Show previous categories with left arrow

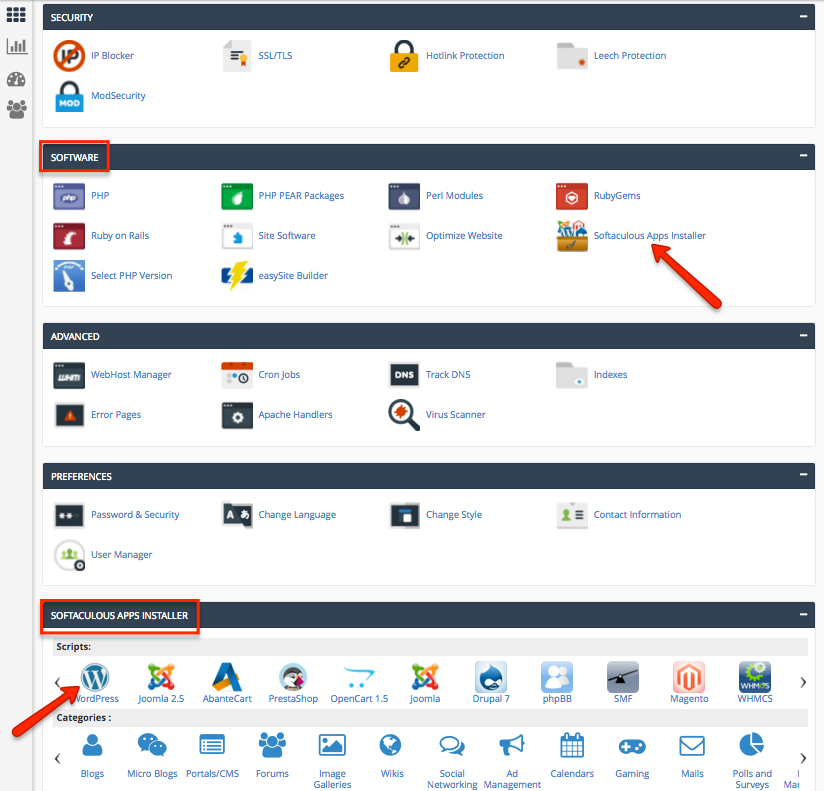coord(58,758)
